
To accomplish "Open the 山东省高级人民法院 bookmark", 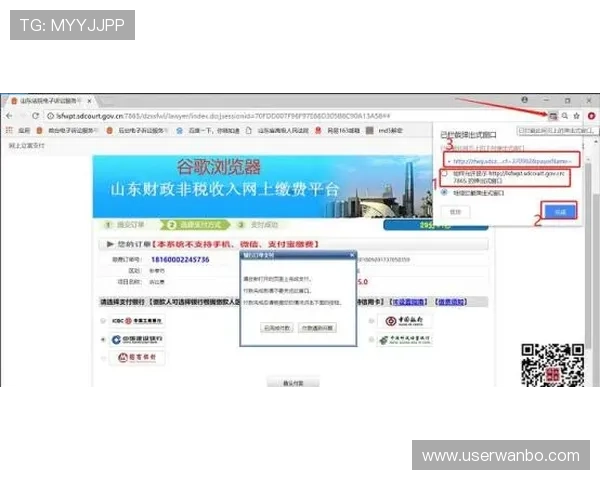I will pos(277,131).
